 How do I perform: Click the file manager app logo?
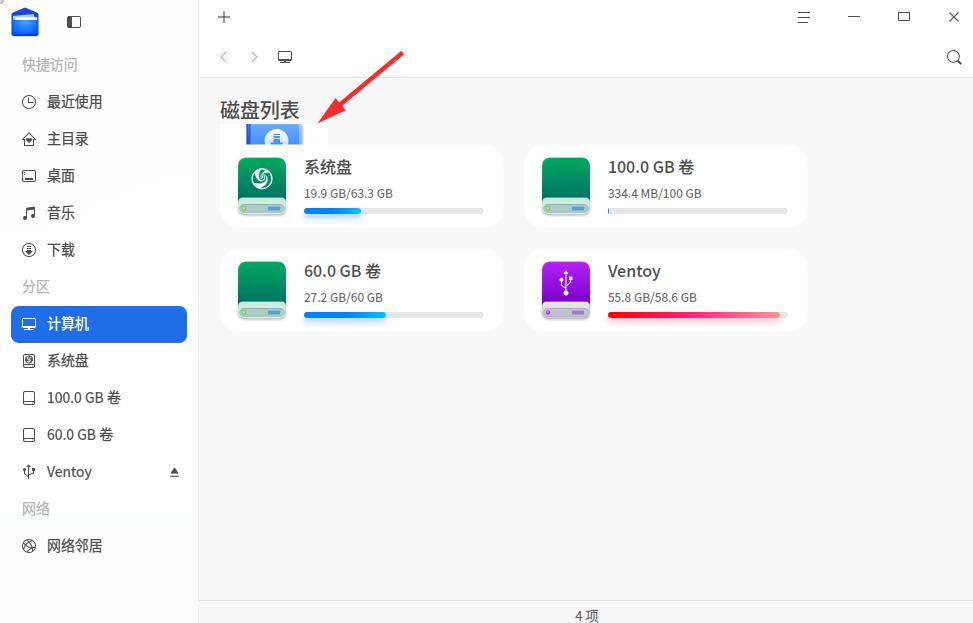pyautogui.click(x=25, y=22)
